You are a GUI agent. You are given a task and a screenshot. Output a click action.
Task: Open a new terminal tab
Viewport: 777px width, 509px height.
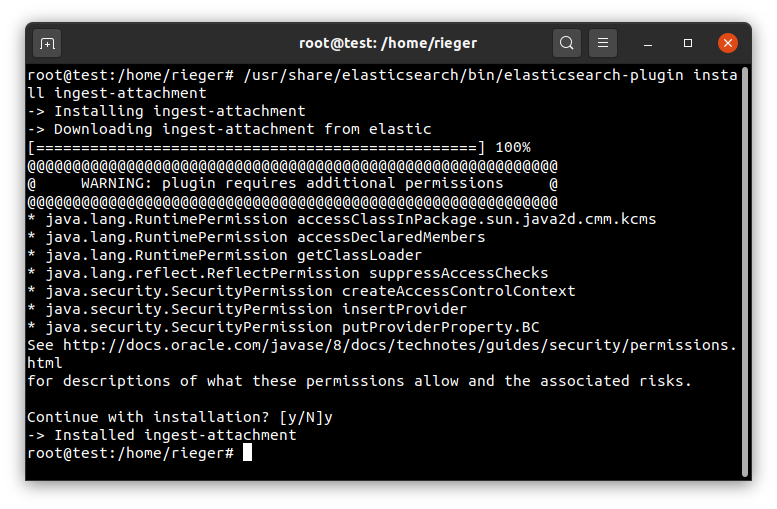(47, 44)
